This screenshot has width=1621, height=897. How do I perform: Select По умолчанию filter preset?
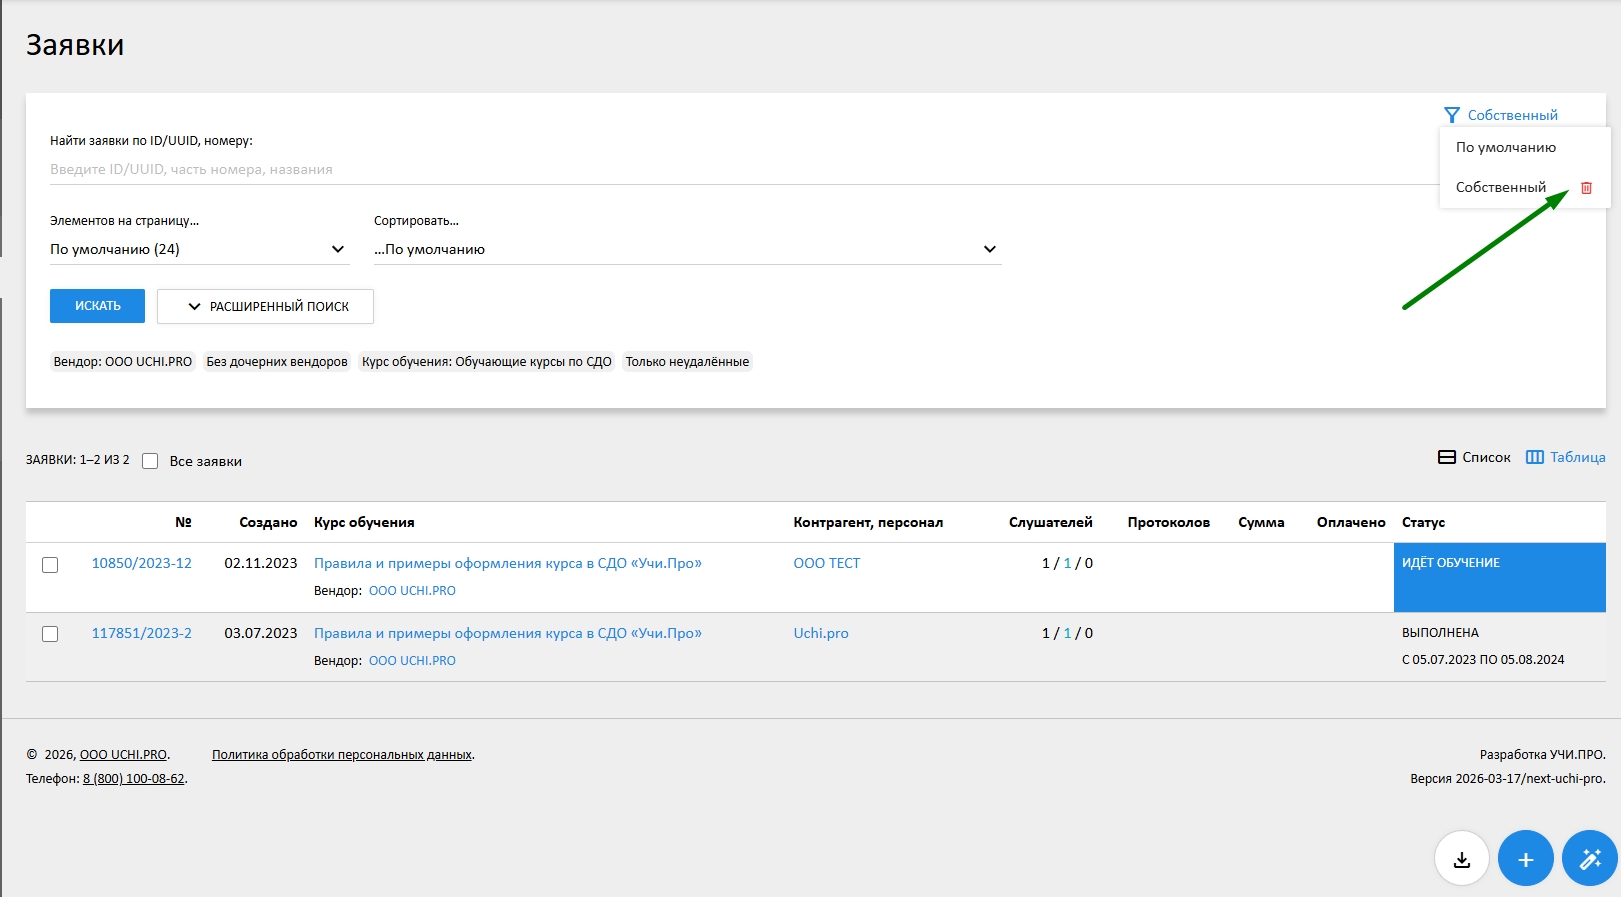coord(1505,147)
